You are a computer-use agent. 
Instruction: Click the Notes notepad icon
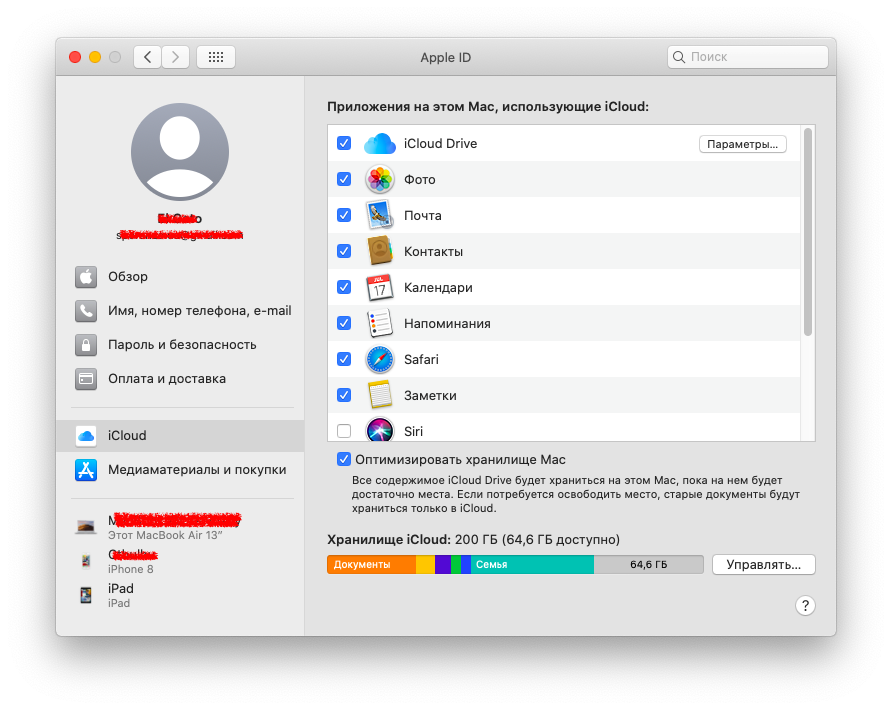(x=379, y=395)
